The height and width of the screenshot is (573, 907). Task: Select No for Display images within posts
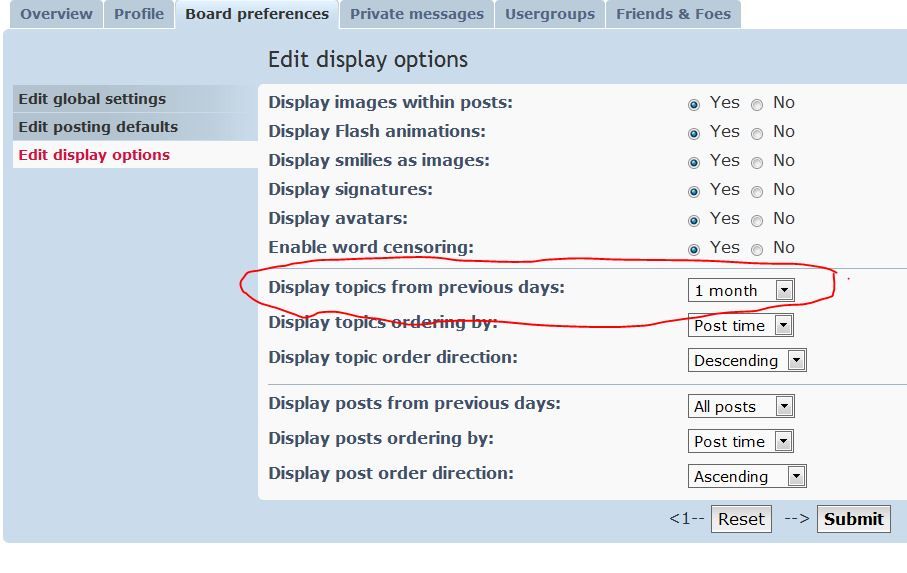pyautogui.click(x=757, y=105)
